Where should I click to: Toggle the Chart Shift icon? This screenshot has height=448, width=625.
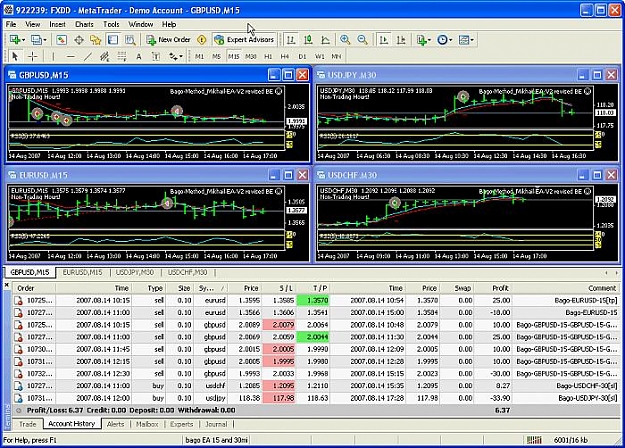click(x=401, y=39)
